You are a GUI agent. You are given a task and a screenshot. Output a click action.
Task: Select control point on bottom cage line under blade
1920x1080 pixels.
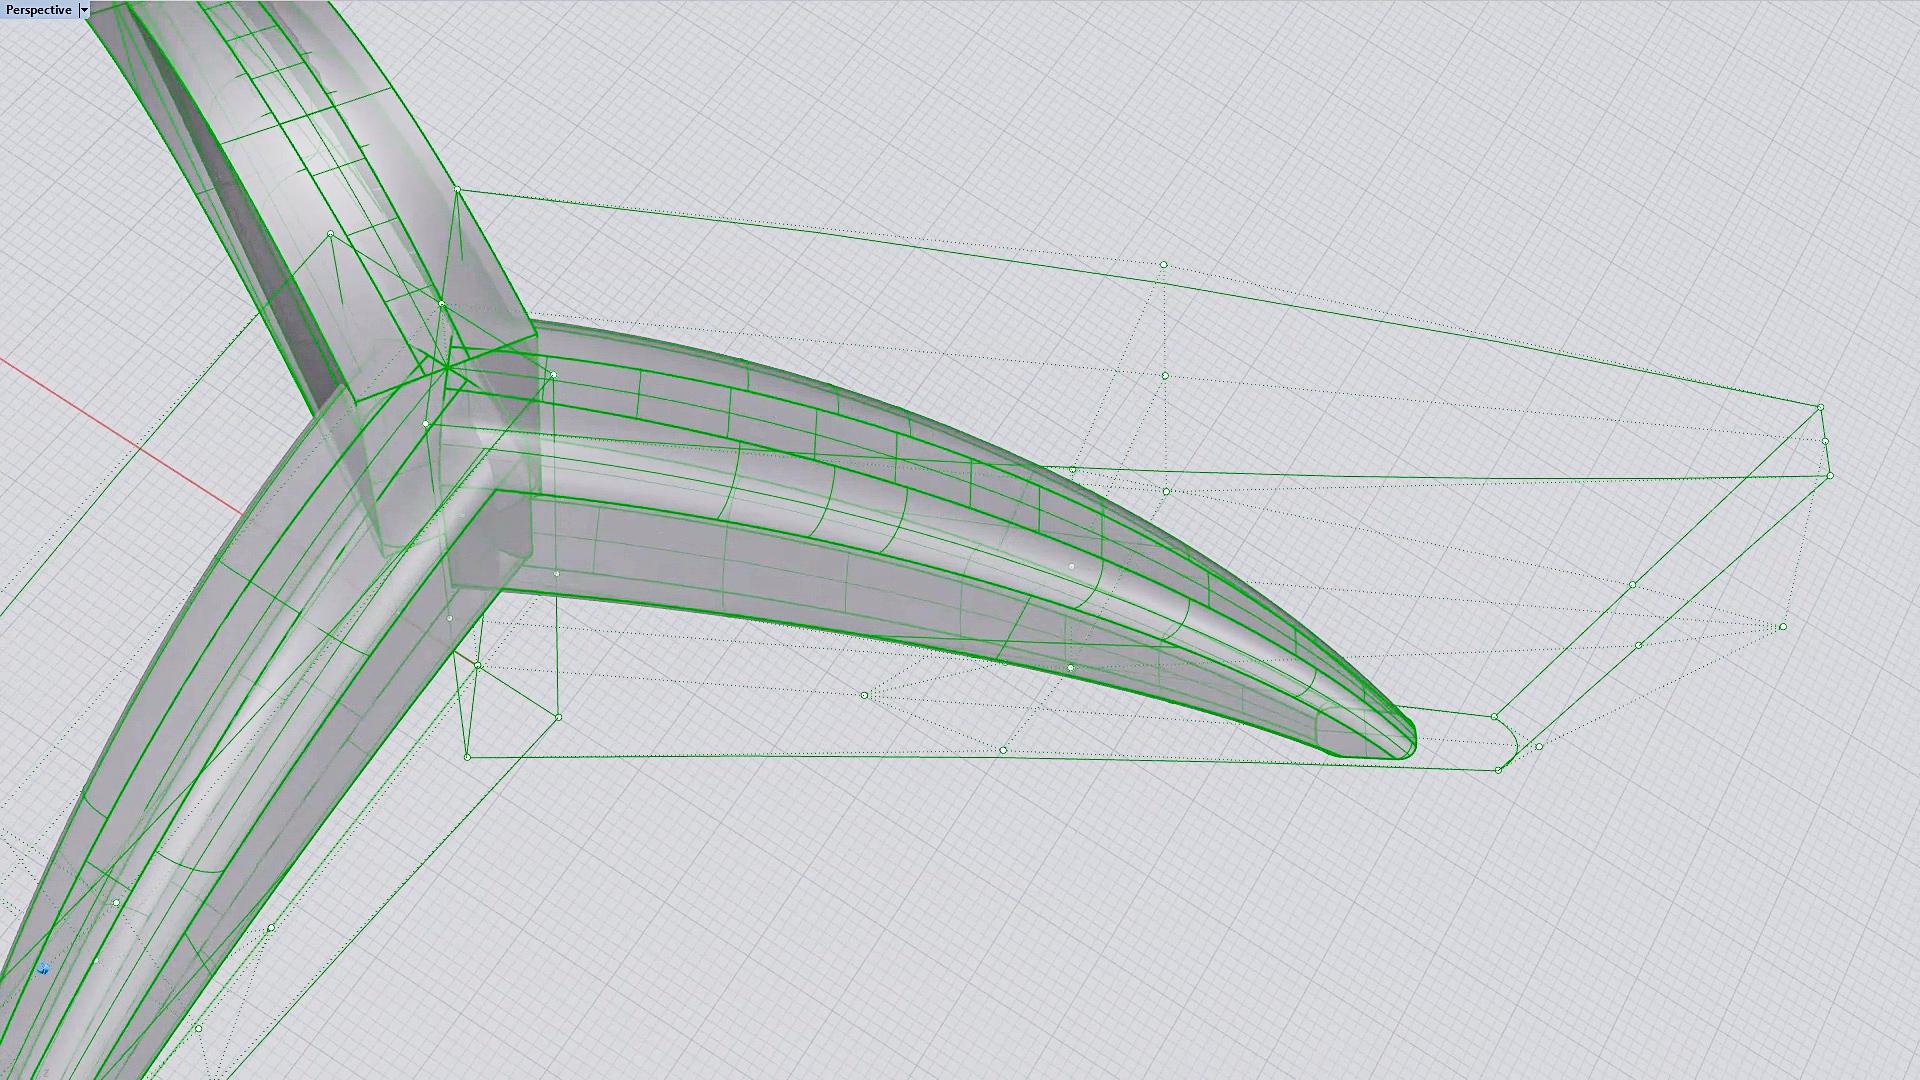[1003, 750]
